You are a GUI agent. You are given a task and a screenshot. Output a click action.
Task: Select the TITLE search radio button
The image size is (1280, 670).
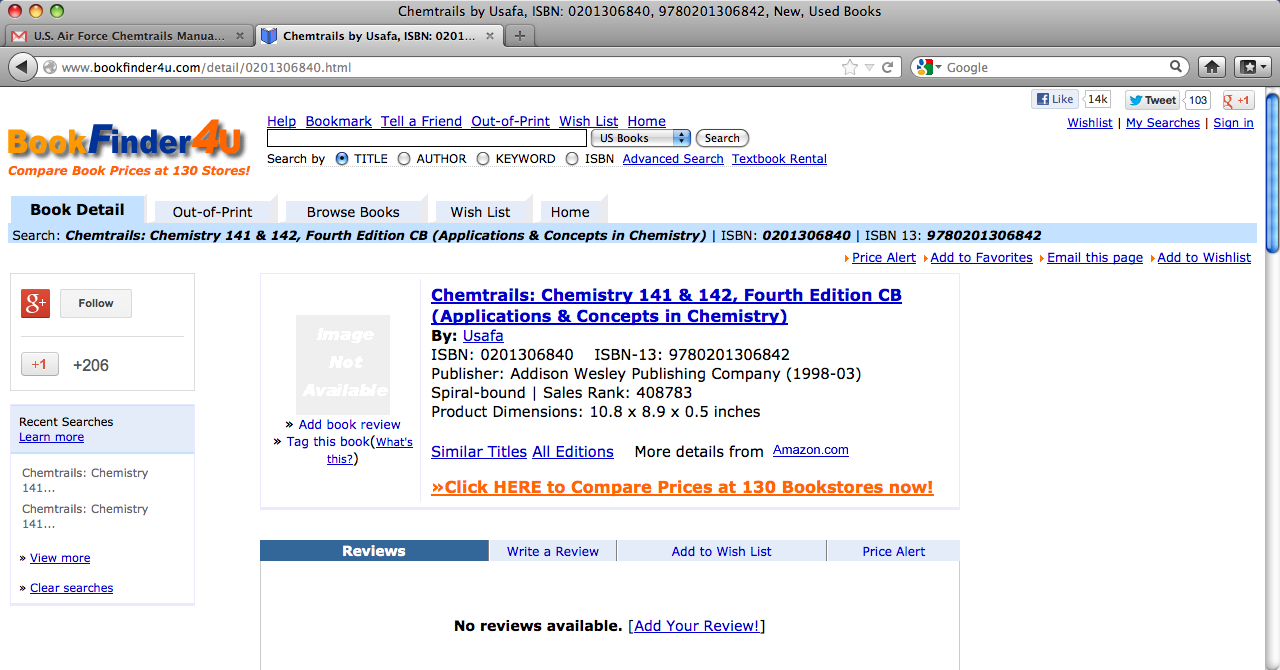coord(342,158)
